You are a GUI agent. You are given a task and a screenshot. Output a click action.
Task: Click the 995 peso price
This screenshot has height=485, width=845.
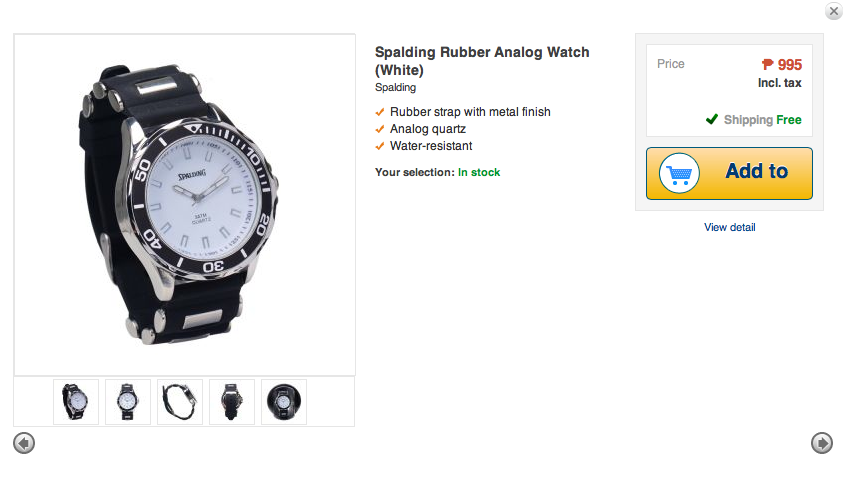tap(781, 65)
